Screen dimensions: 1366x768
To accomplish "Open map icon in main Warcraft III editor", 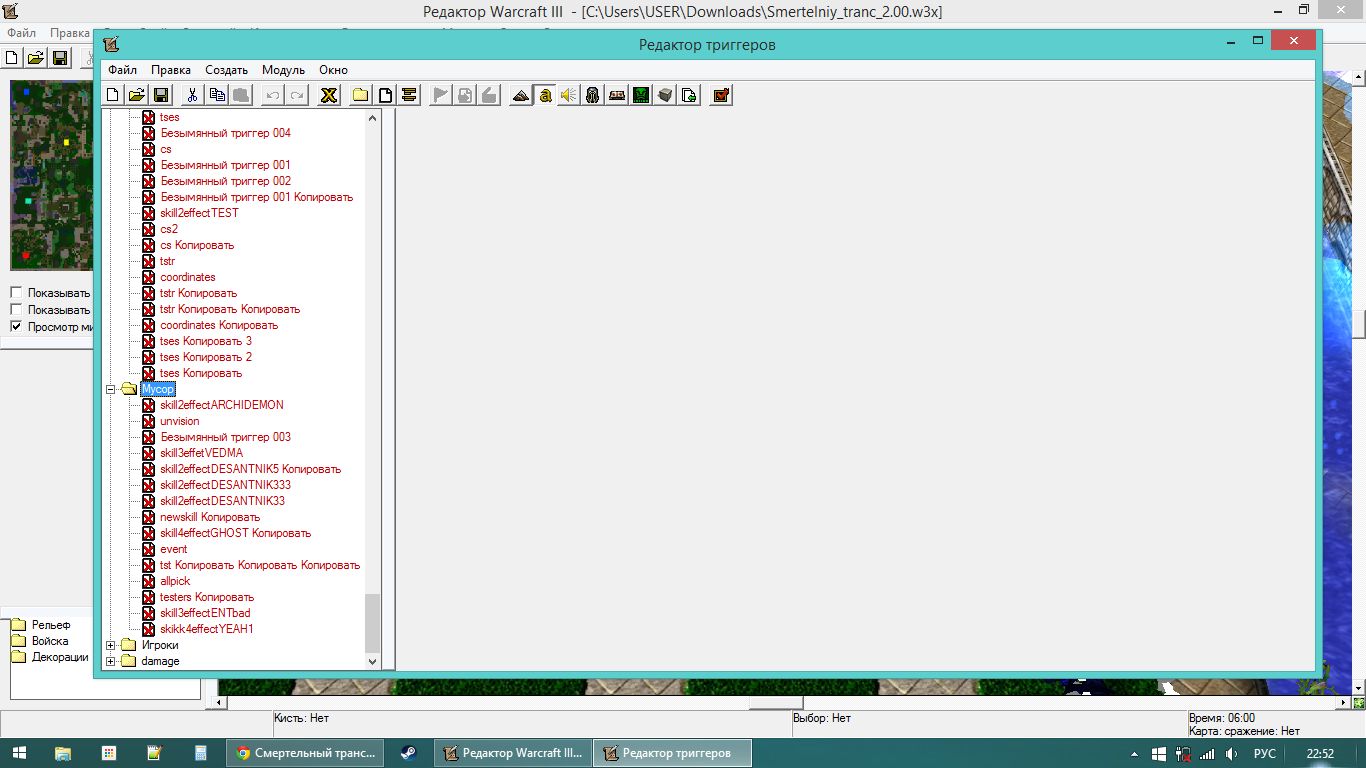I will point(35,58).
